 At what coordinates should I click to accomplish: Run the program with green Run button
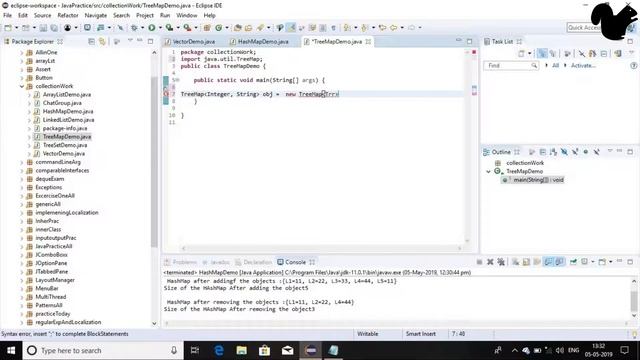coord(152,28)
